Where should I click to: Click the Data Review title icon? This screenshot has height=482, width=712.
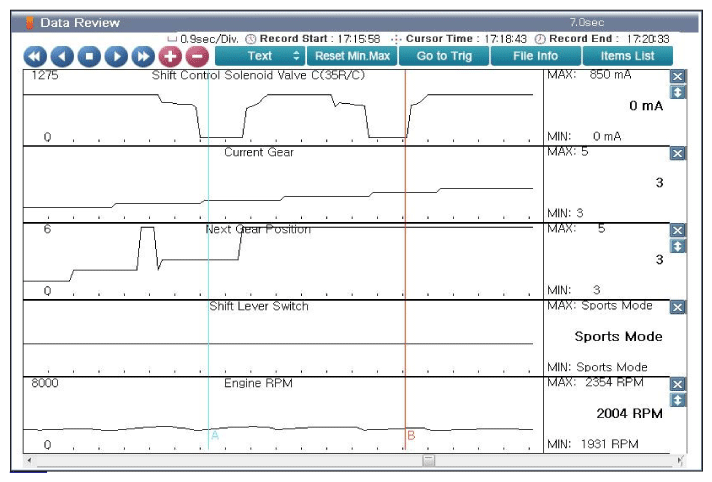30,23
